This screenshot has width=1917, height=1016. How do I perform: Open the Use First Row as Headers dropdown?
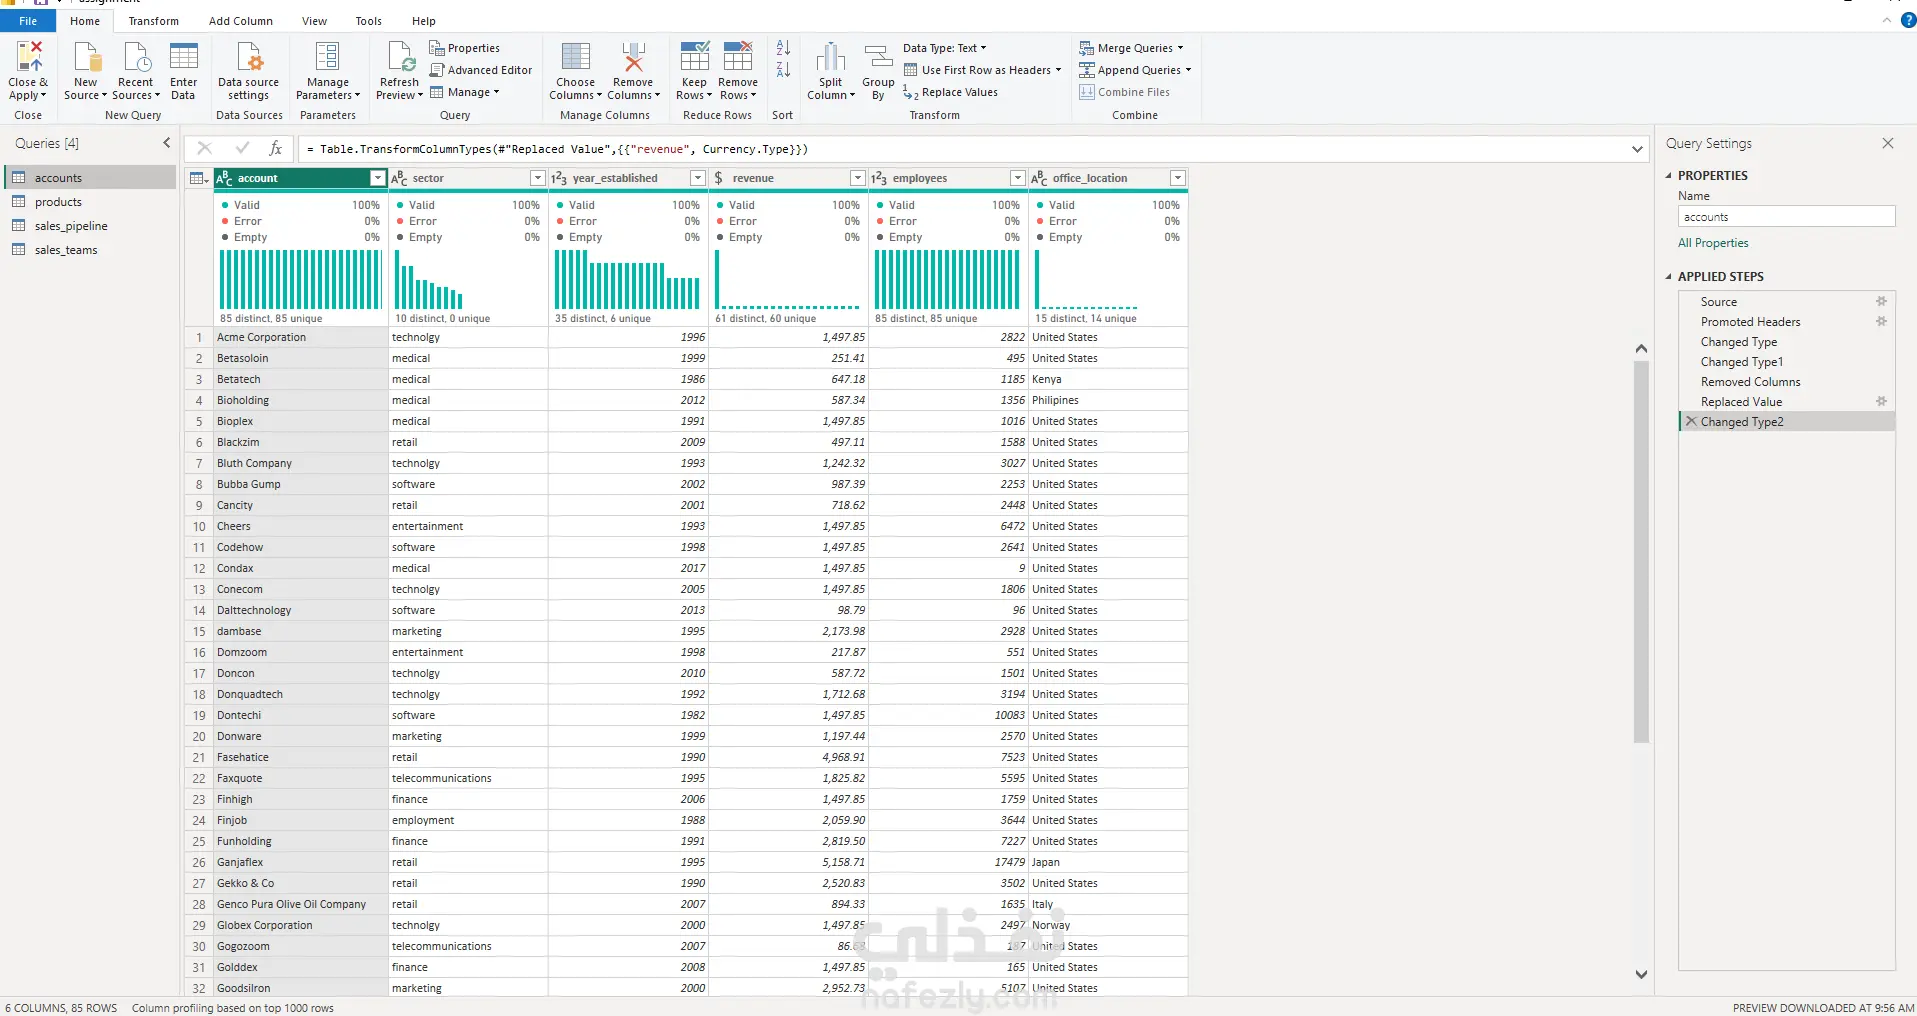(982, 70)
